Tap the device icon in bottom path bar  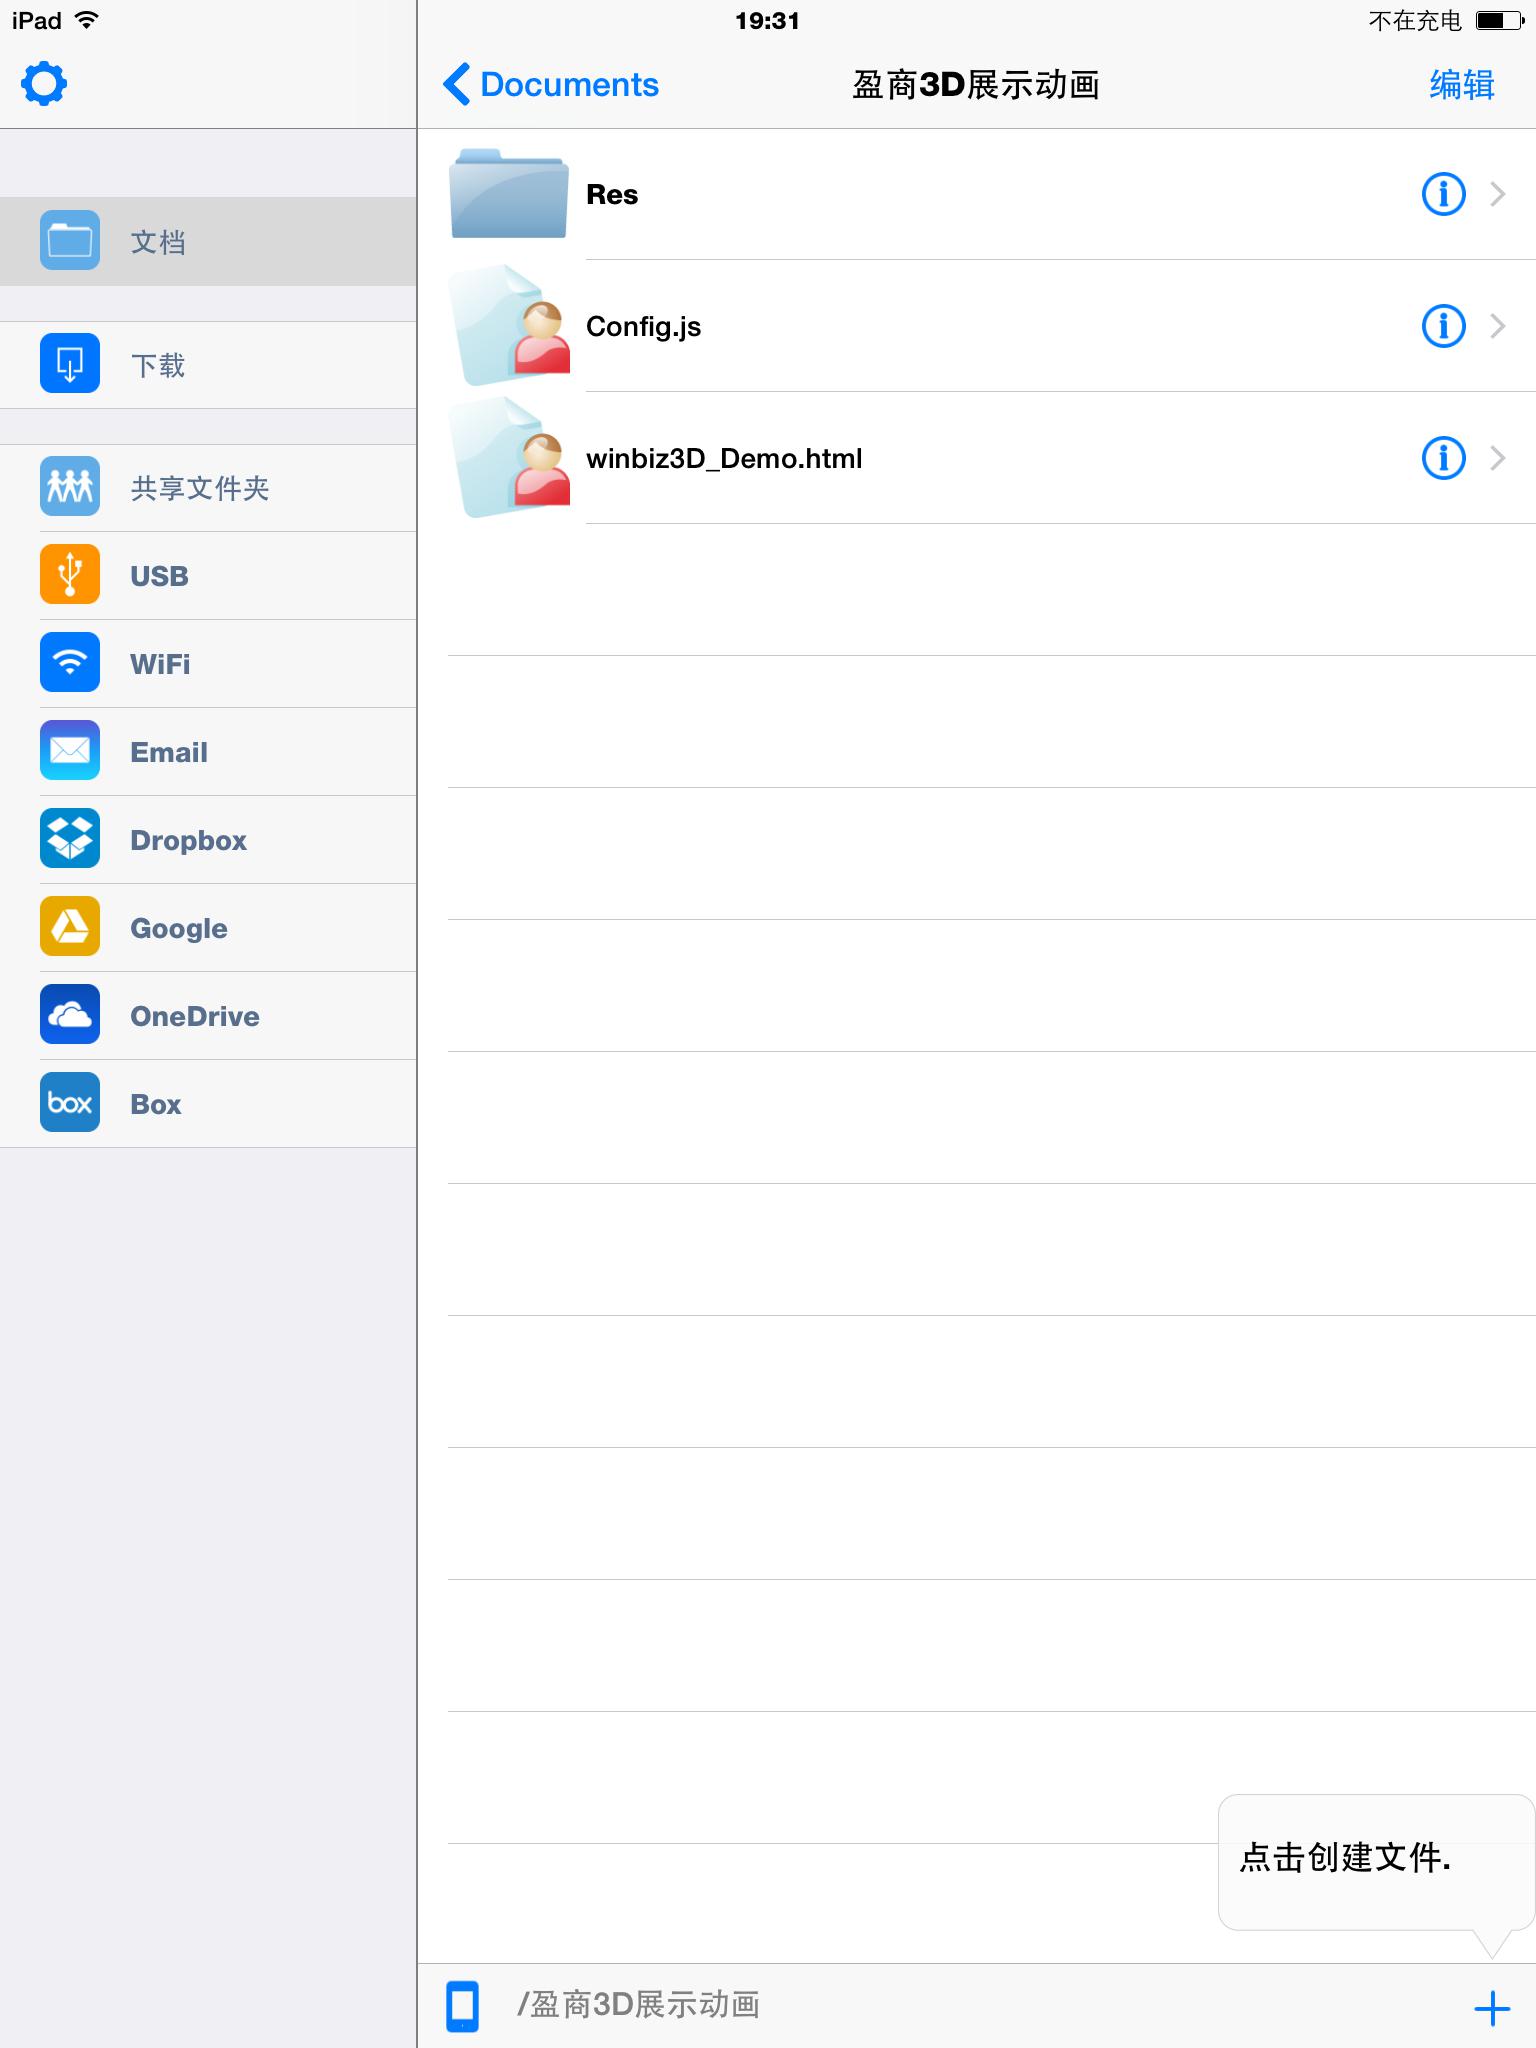(462, 2005)
